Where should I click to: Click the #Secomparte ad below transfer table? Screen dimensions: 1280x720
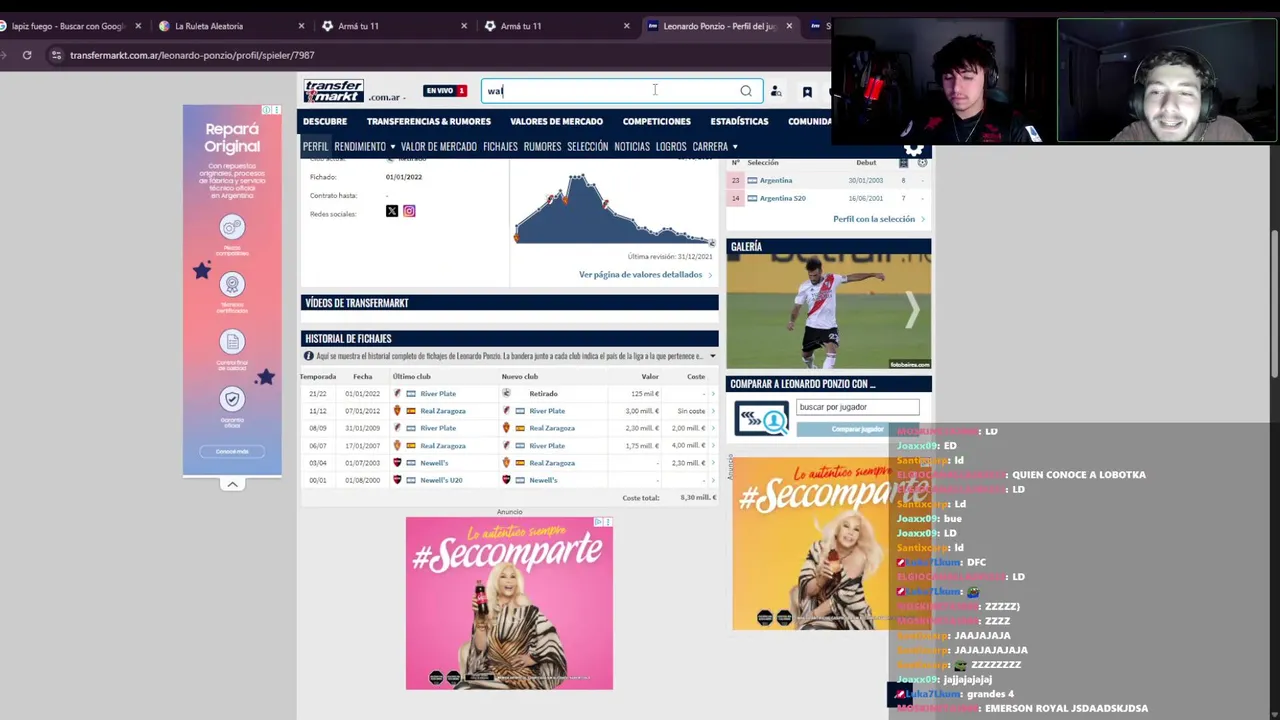(509, 603)
